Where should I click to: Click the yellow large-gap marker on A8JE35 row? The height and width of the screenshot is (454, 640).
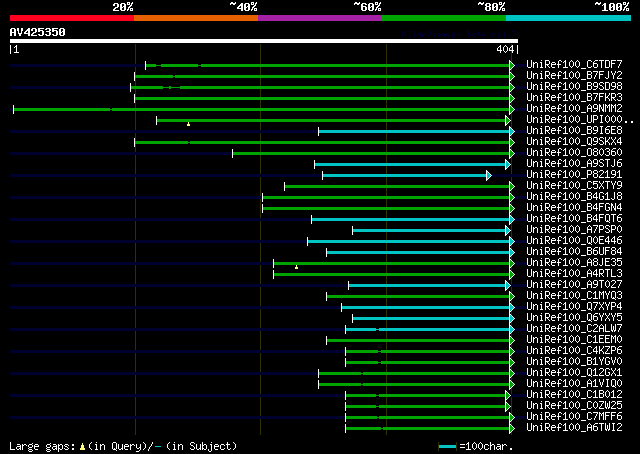coord(296,267)
